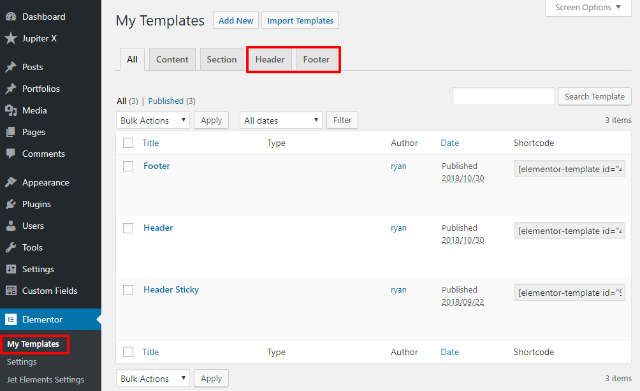Screen dimensions: 640x391
Task: Click the Jupiter X star icon
Action: 11,38
